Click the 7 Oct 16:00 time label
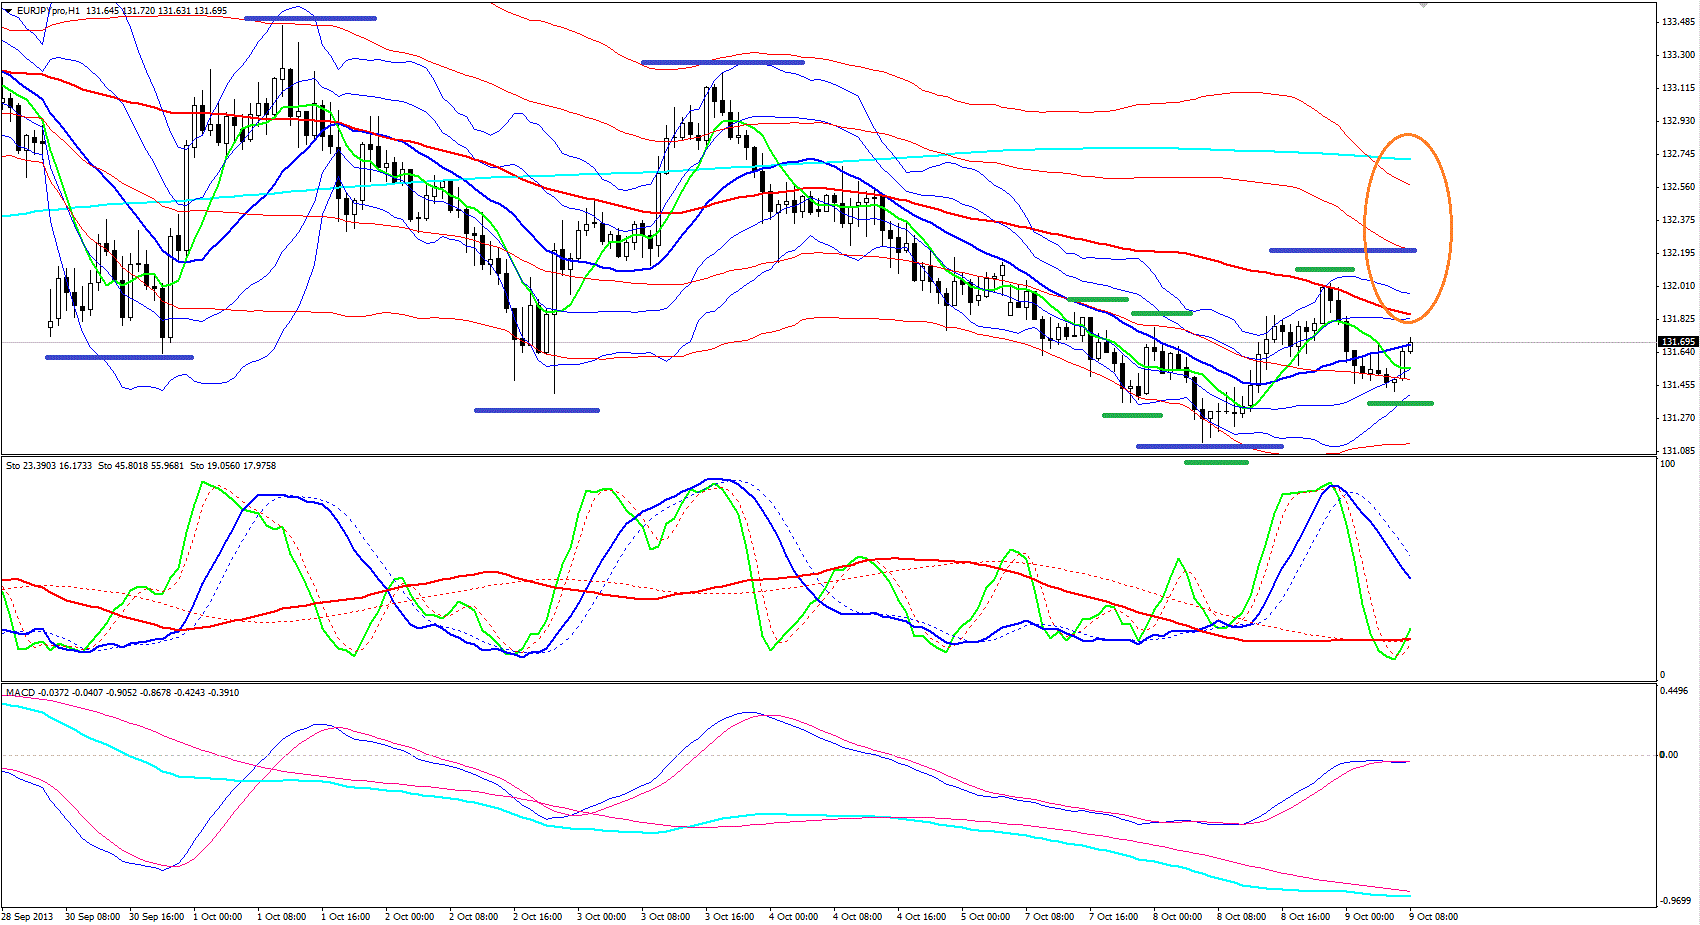This screenshot has height=925, width=1700. (1113, 917)
